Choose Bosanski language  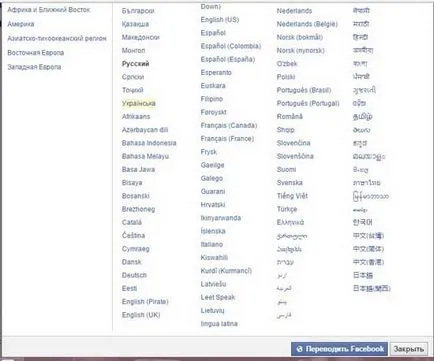[x=136, y=196]
